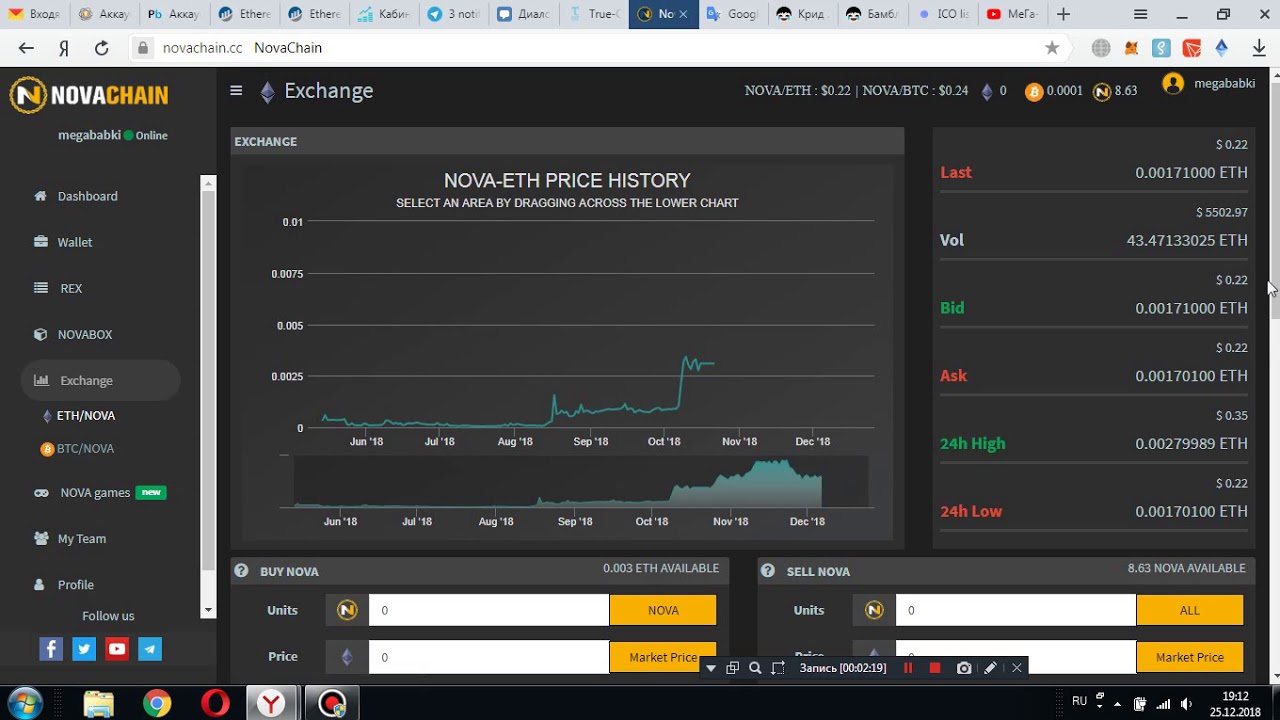
Task: Open Opera from the taskbar
Action: coord(214,704)
